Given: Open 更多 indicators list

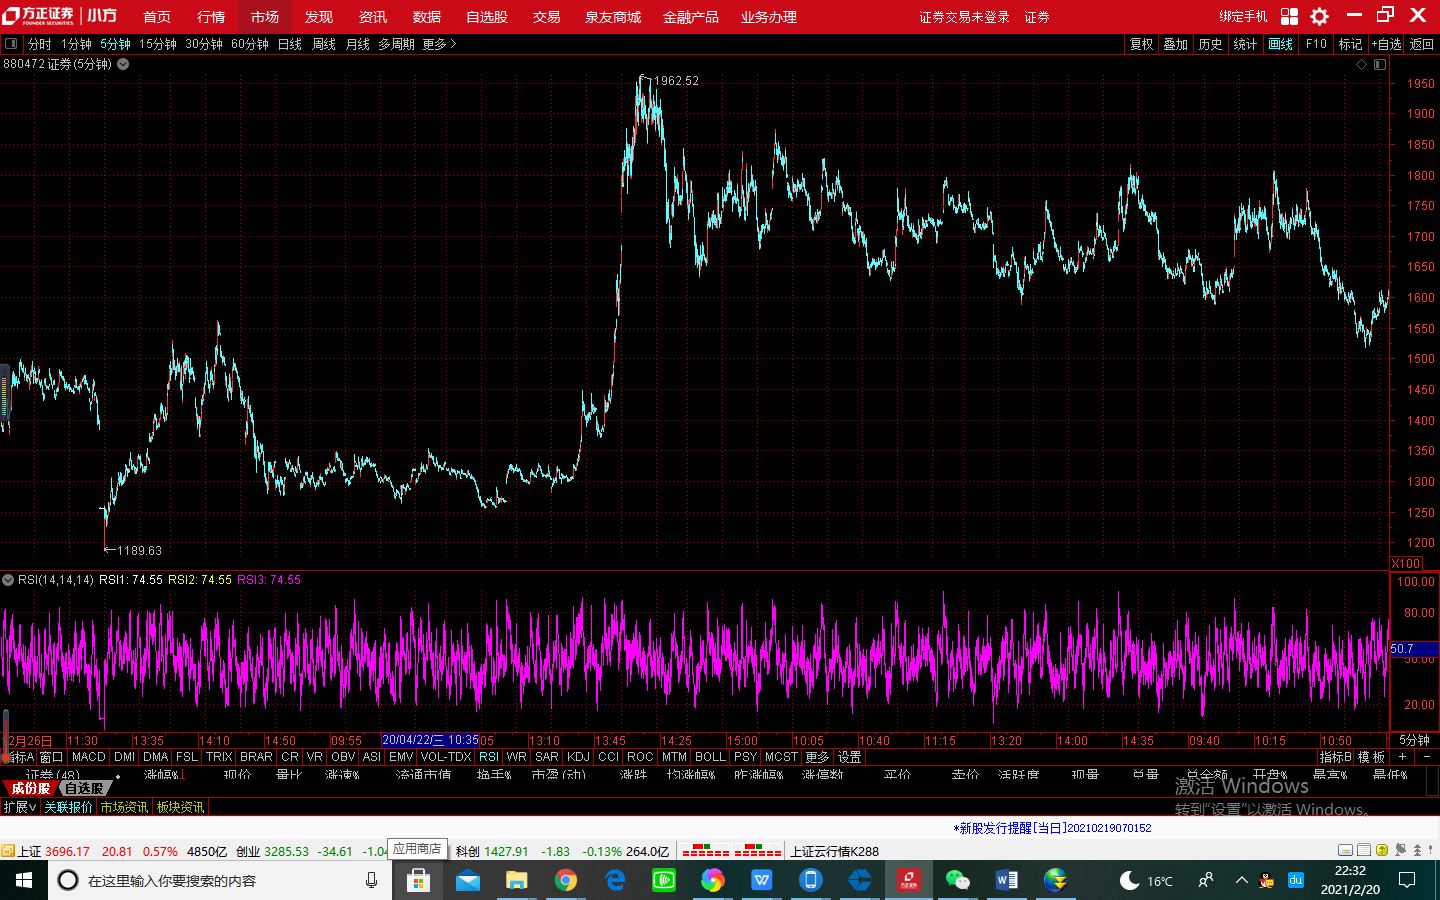Looking at the screenshot, I should coord(817,757).
